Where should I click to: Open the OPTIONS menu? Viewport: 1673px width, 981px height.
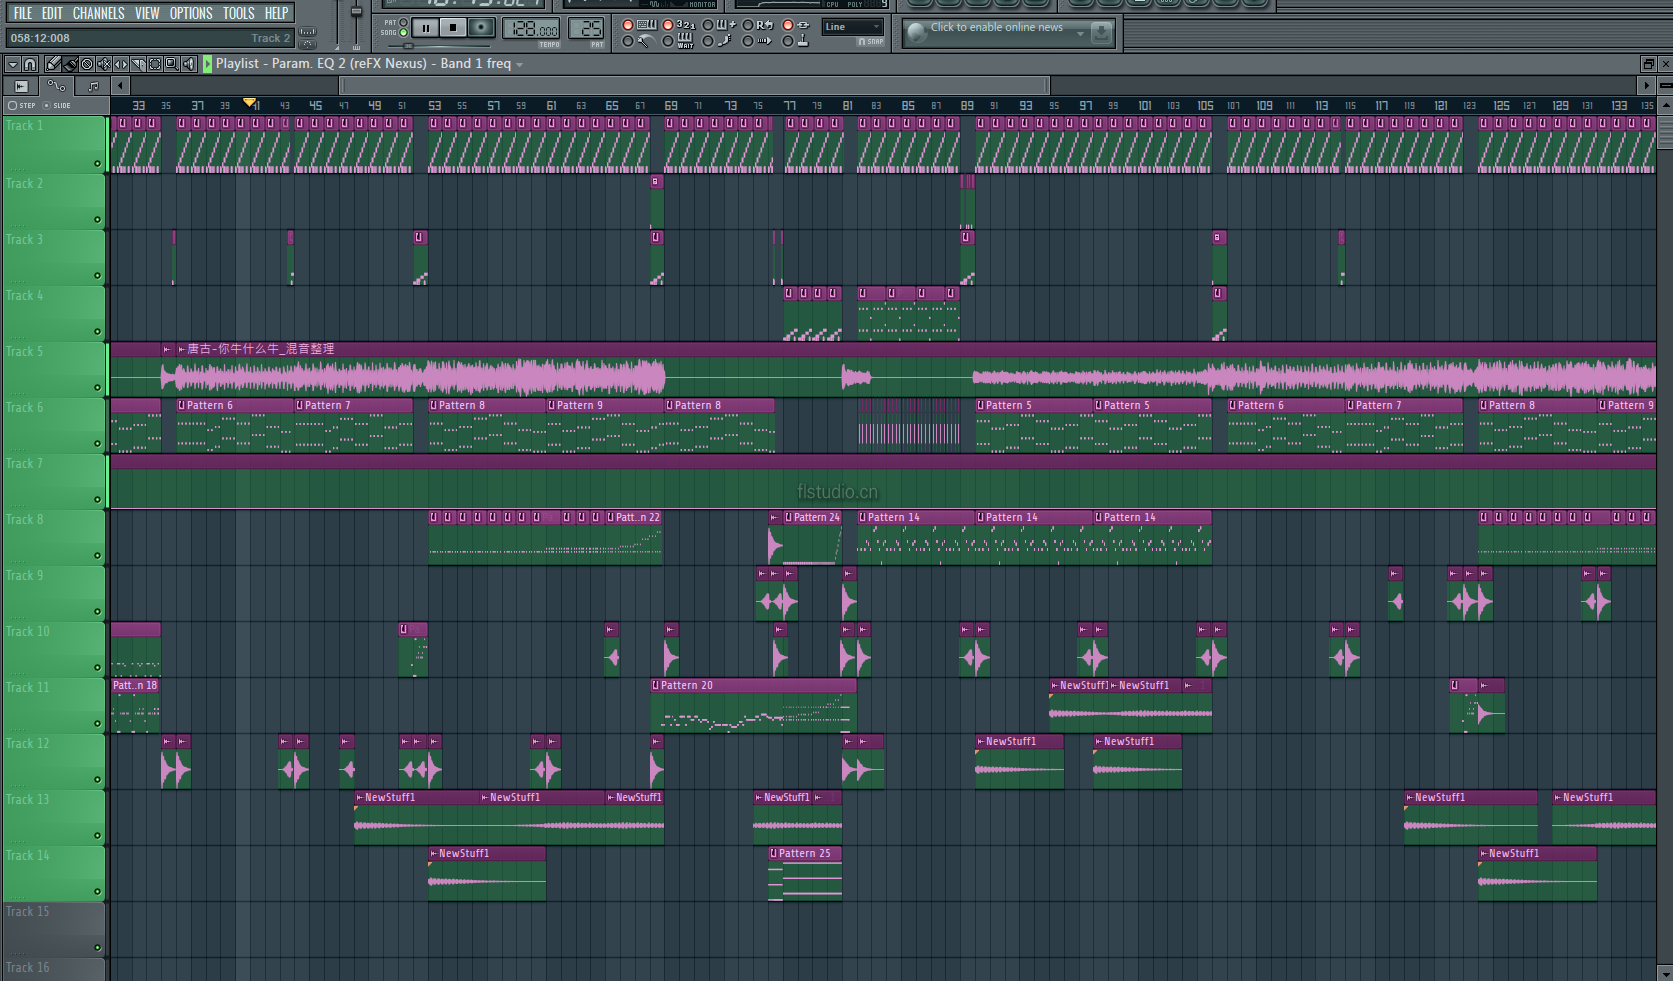(191, 13)
